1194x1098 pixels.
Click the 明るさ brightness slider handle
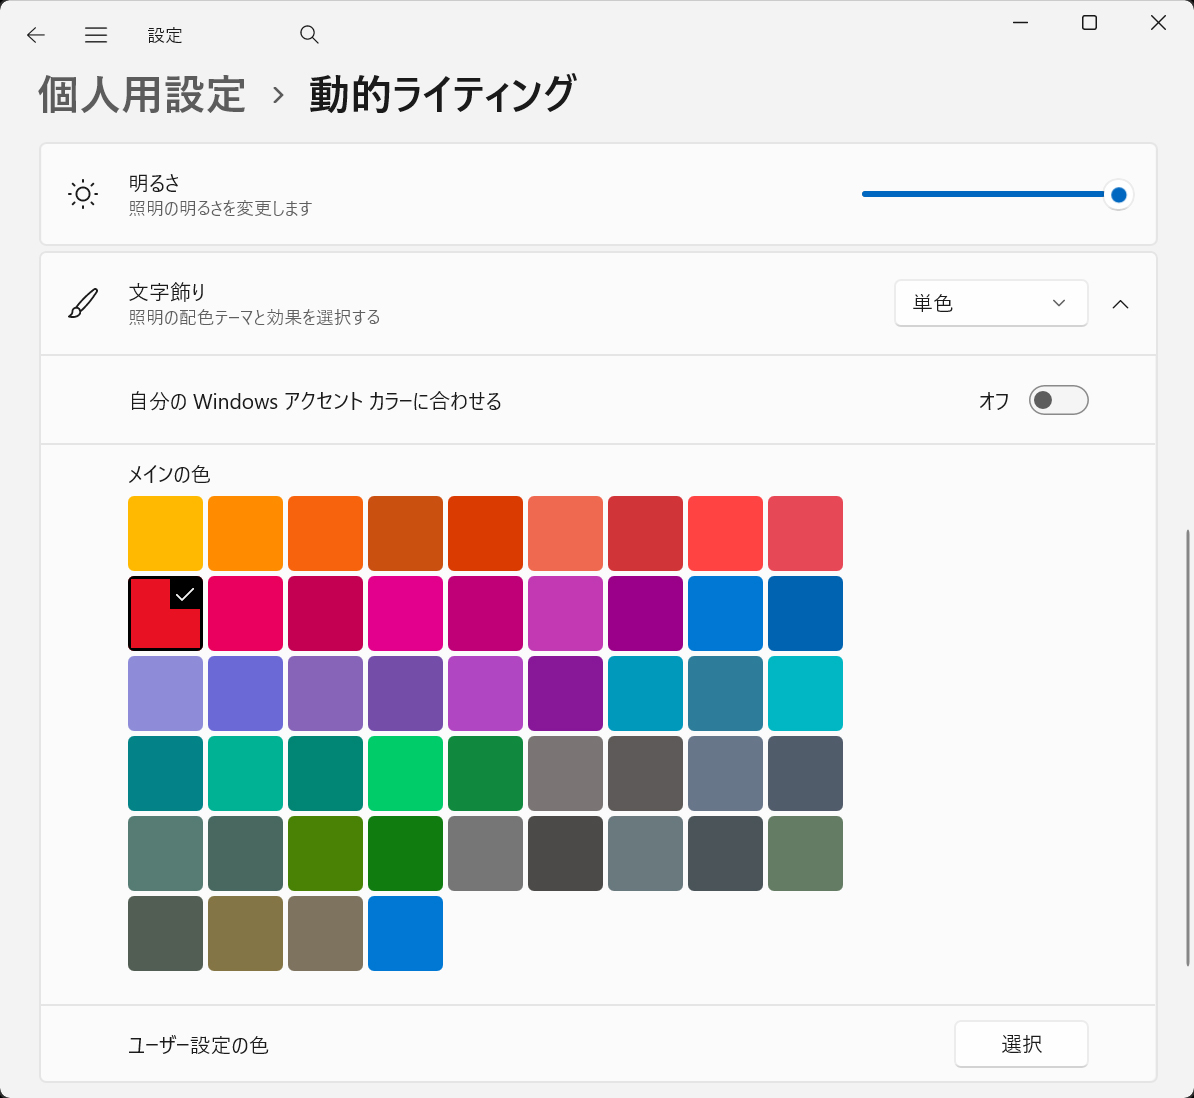1118,195
